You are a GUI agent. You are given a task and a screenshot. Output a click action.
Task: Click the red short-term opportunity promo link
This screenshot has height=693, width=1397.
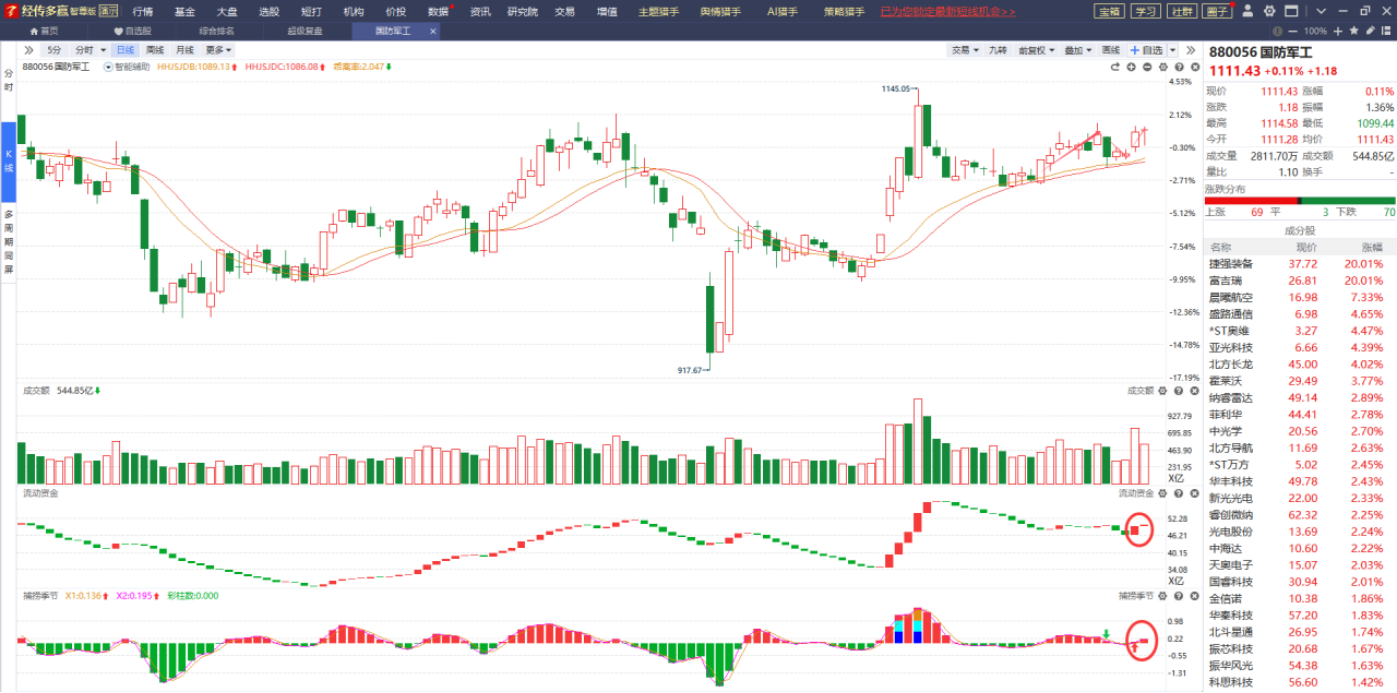click(x=947, y=12)
